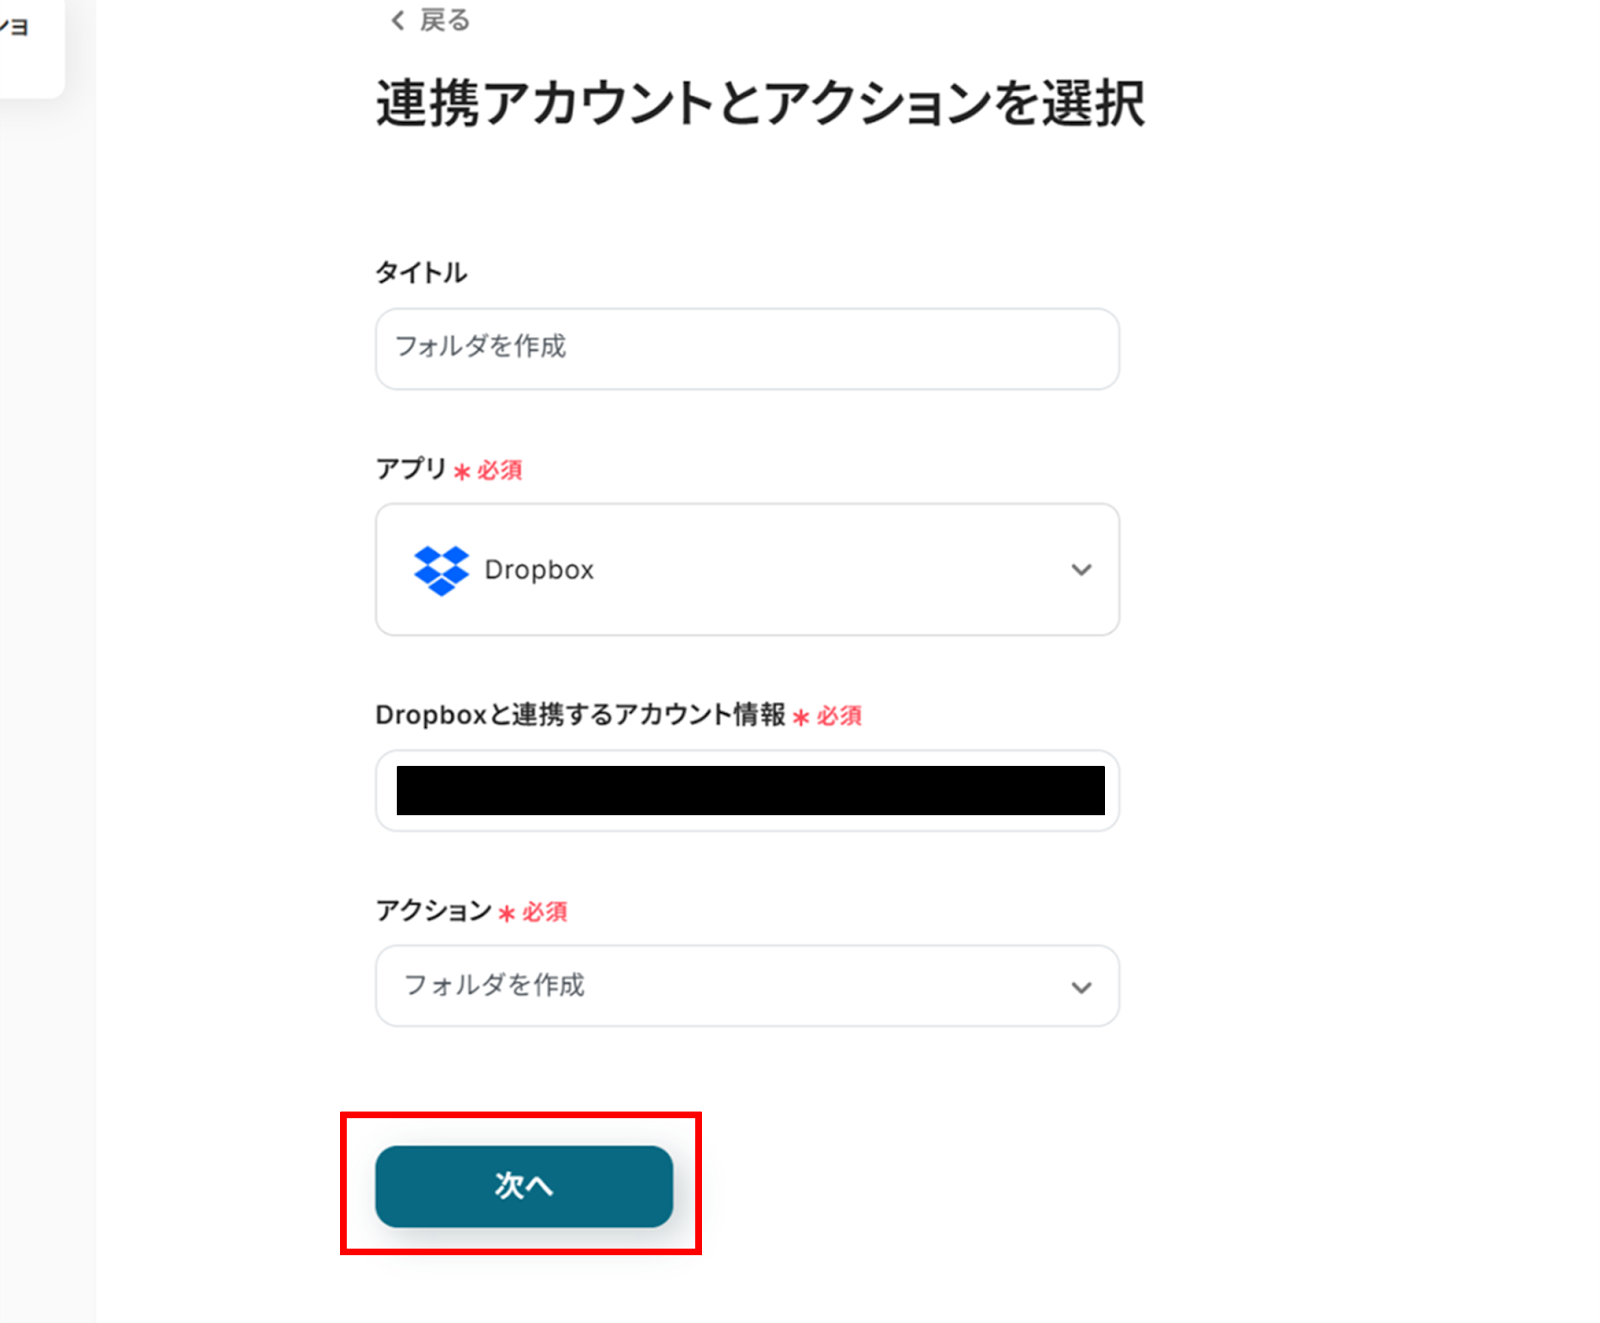This screenshot has height=1323, width=1600.
Task: Click the Dropboxと連携するアカウント情報 label
Action: [x=580, y=715]
